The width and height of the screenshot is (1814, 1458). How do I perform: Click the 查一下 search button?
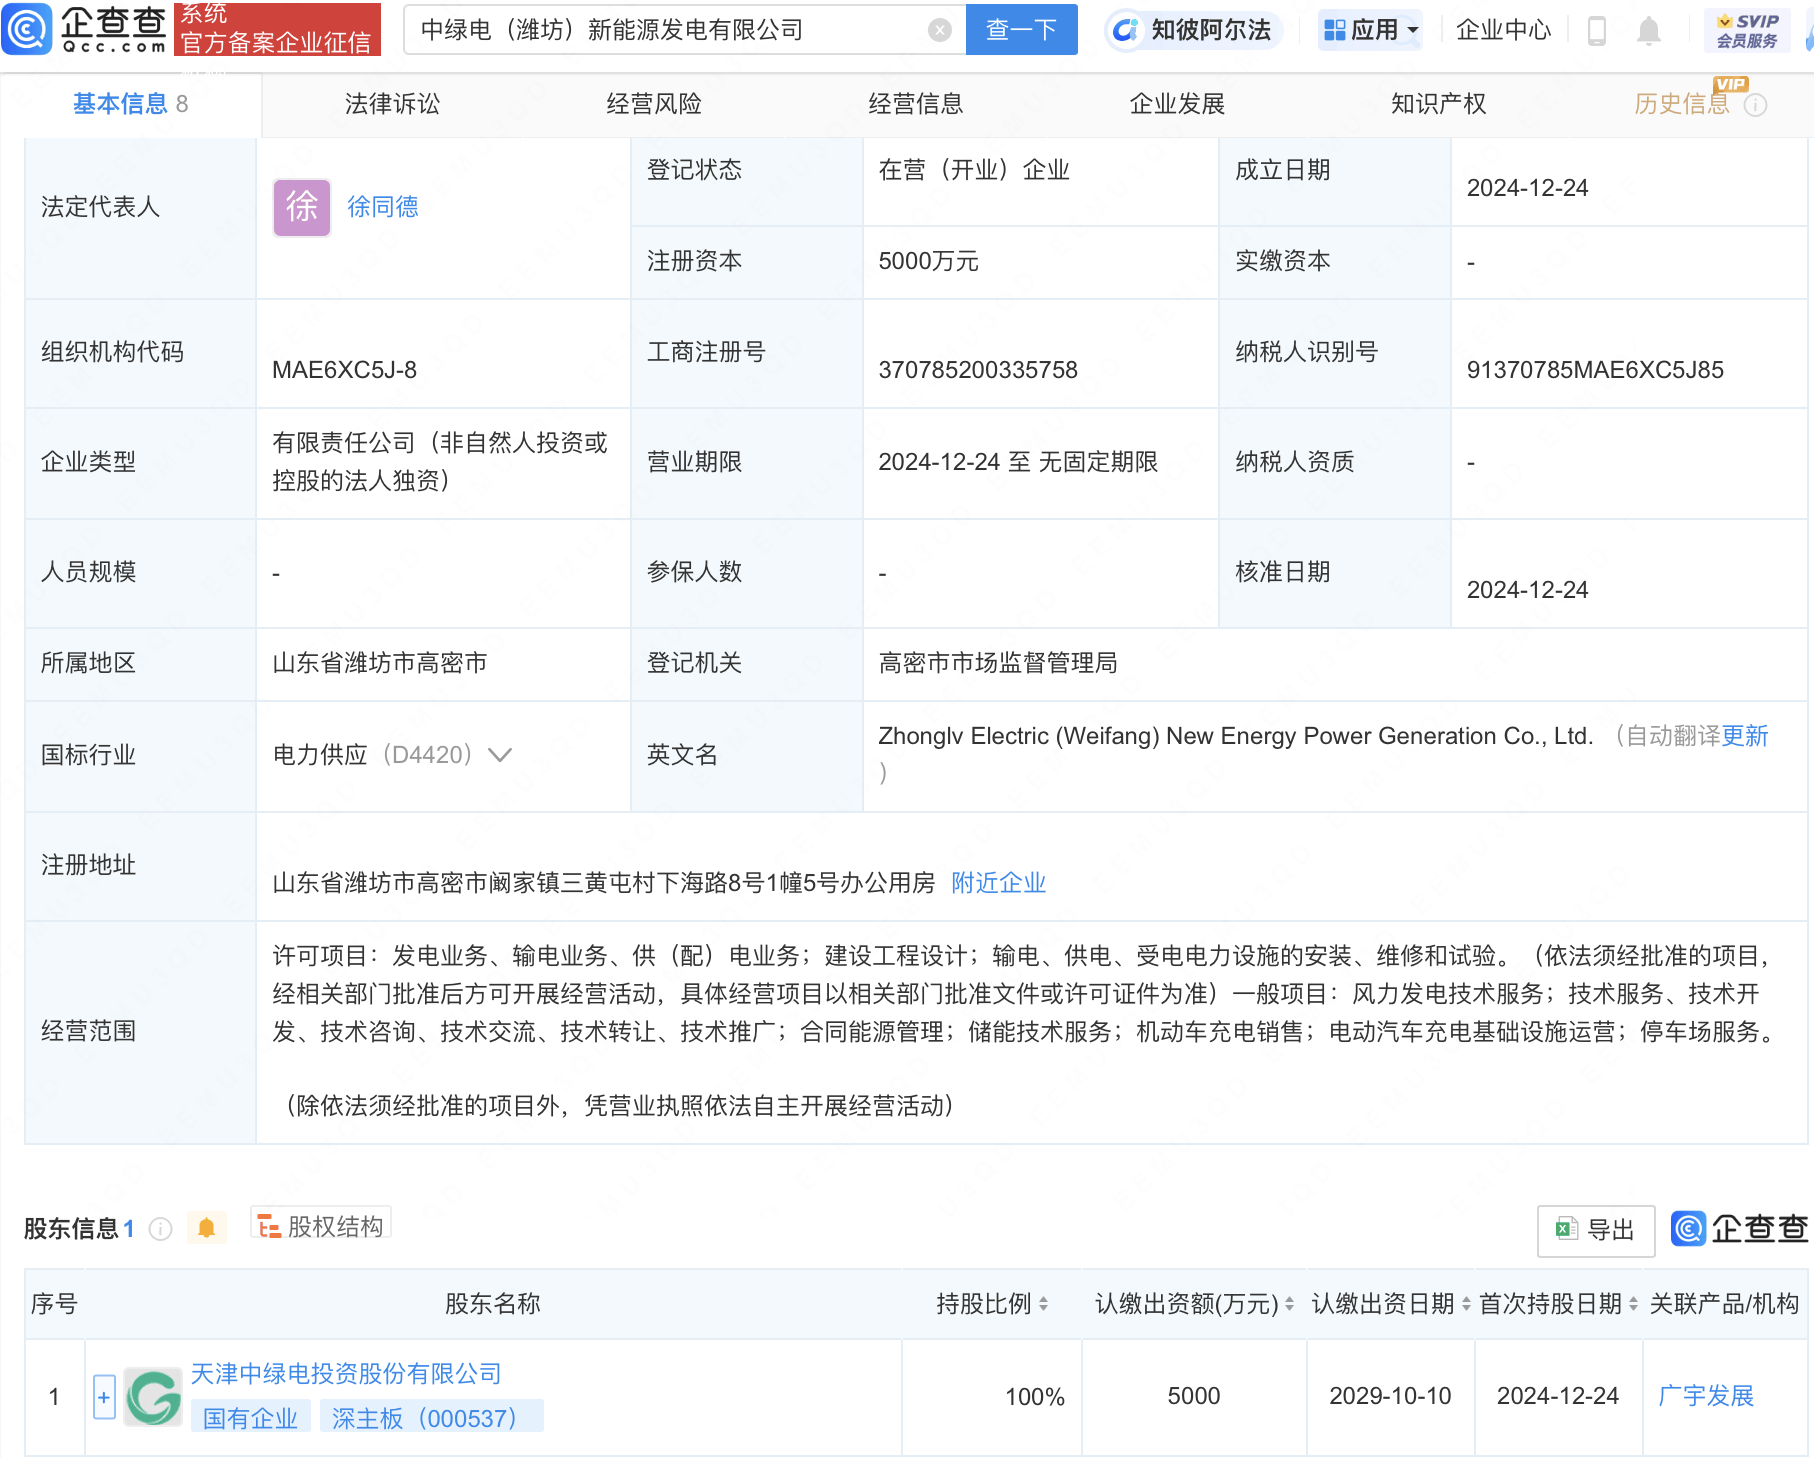(1021, 29)
